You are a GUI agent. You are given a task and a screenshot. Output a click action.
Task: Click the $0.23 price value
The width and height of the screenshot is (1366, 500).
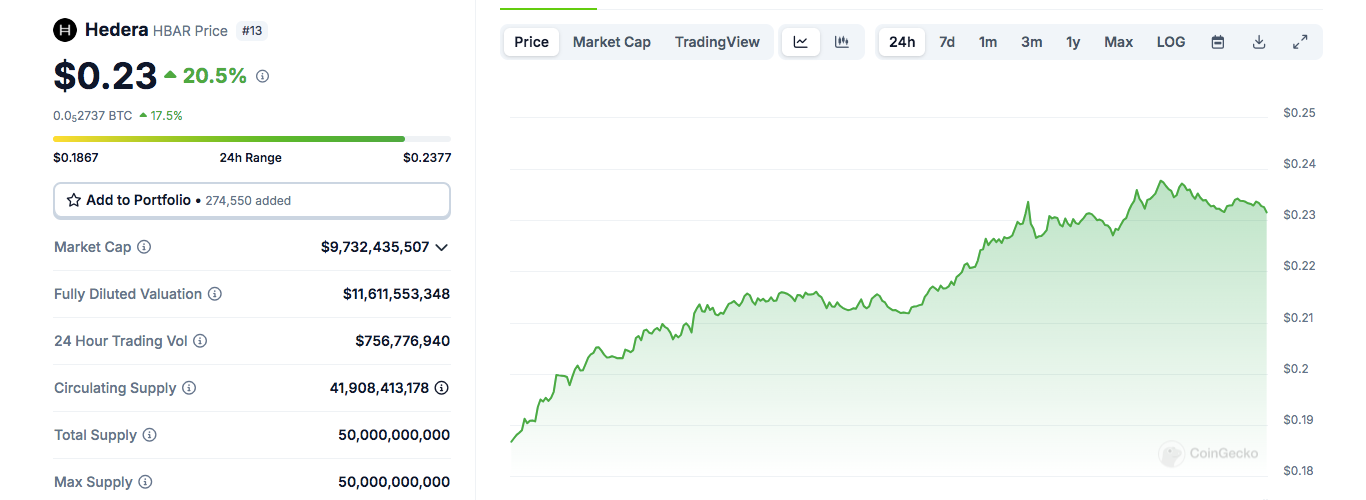(105, 76)
